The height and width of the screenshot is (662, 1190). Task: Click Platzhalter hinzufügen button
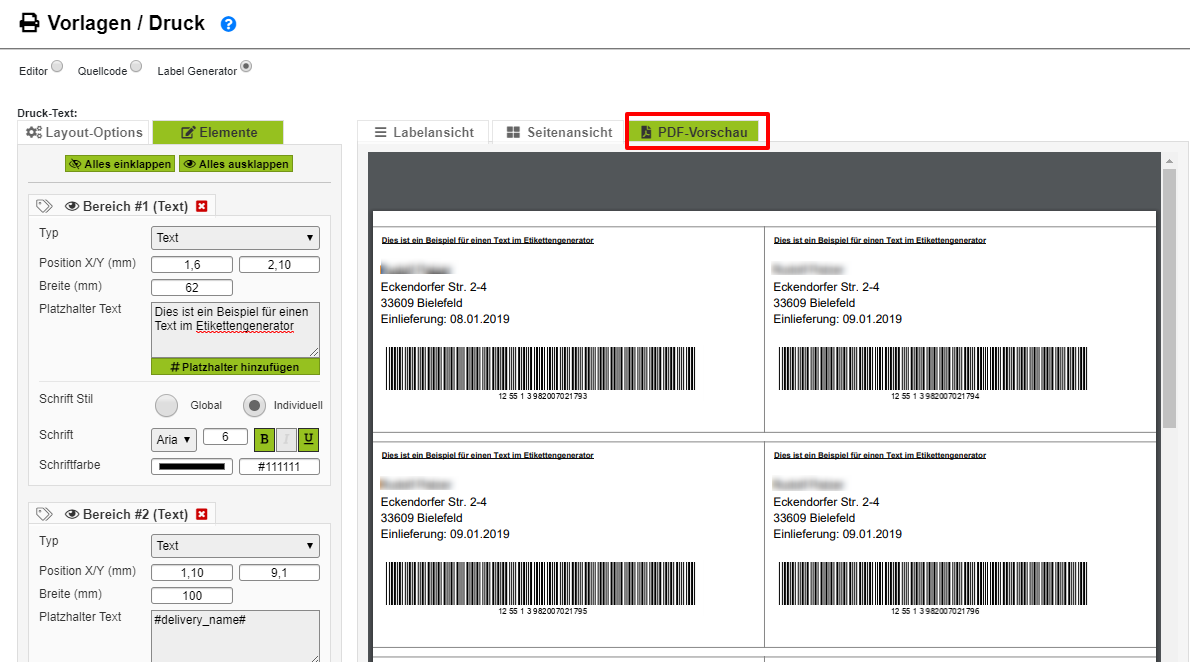pos(235,367)
